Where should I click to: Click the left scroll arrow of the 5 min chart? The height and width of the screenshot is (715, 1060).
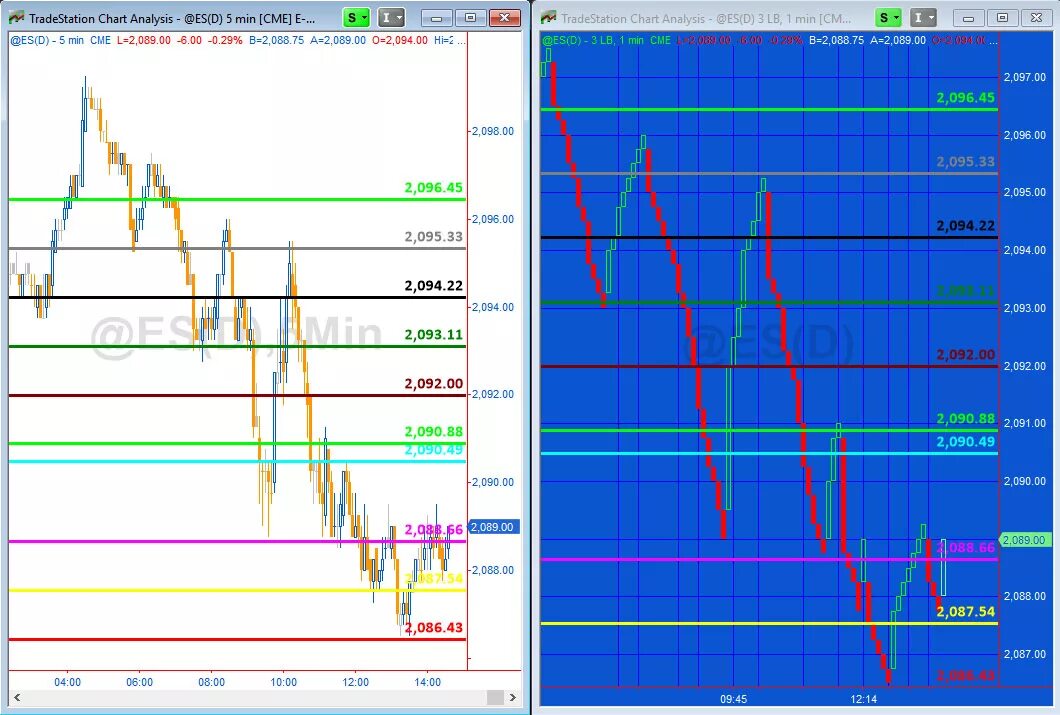tap(17, 697)
